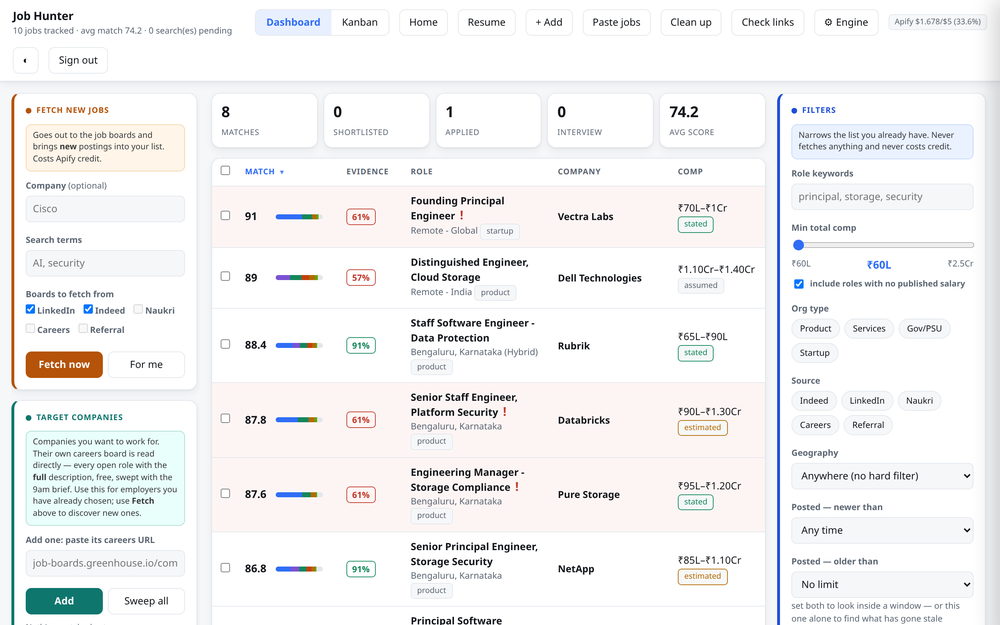Select the Databricks row checkbox
Viewport: 1000px width, 625px height.
(x=225, y=418)
